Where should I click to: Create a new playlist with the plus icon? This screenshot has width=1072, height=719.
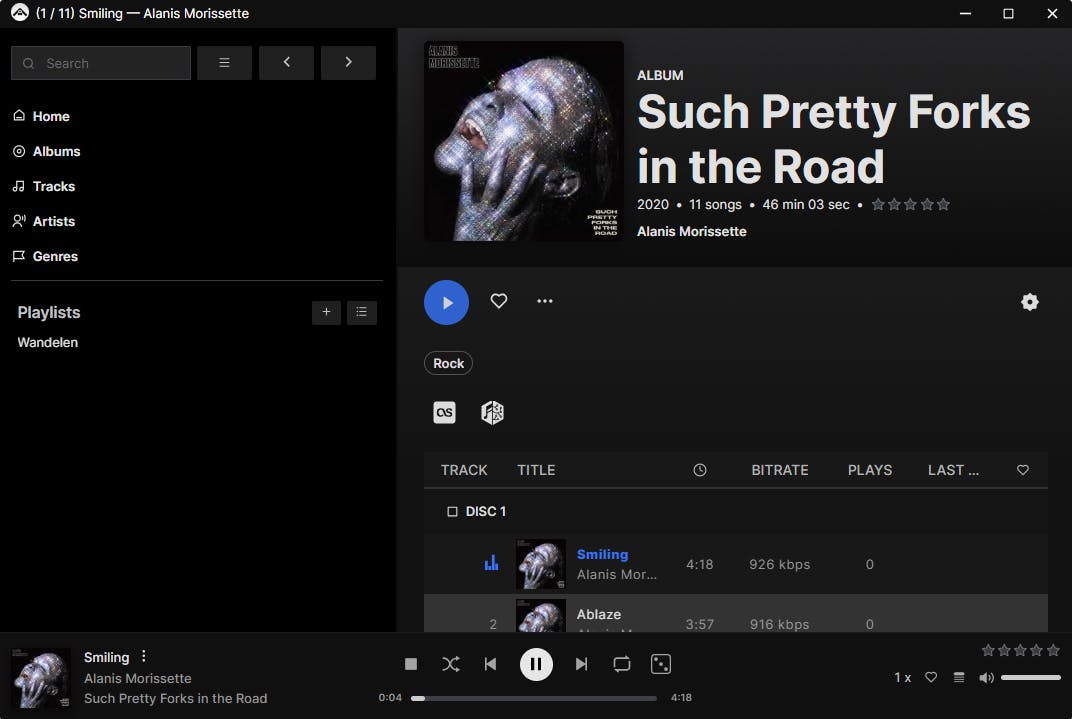[x=326, y=312]
